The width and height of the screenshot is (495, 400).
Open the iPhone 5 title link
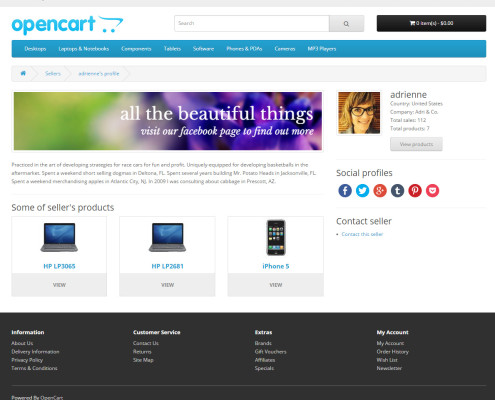[x=276, y=266]
